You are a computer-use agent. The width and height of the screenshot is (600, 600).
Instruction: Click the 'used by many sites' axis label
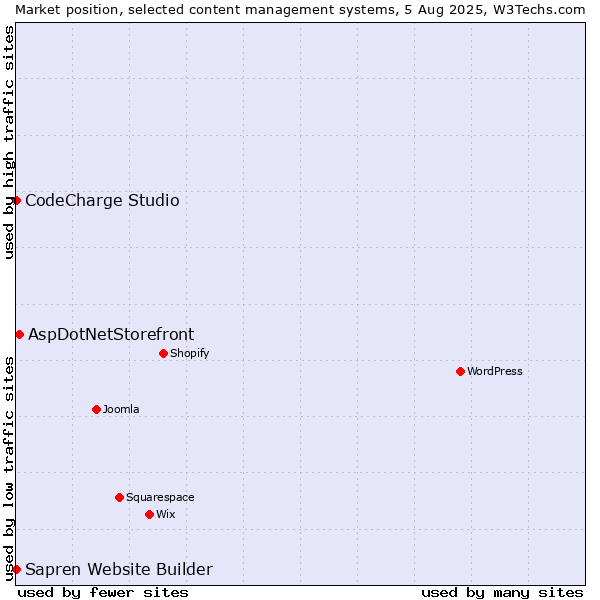(x=502, y=593)
